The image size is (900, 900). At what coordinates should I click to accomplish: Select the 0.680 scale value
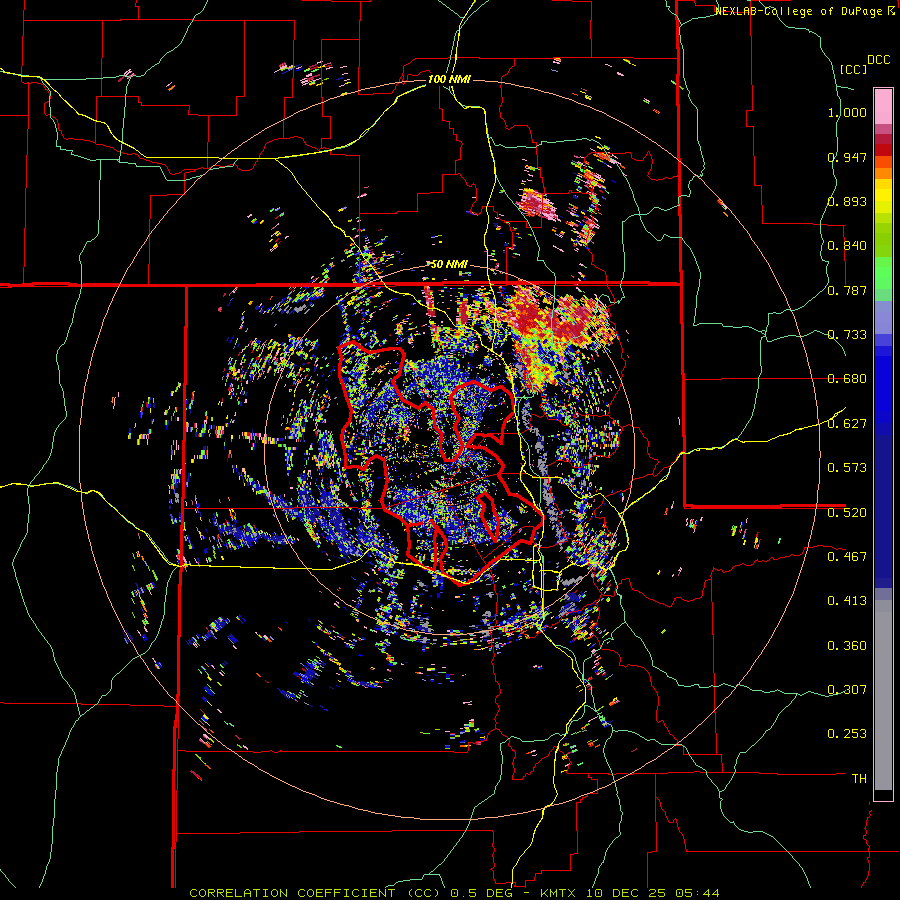(x=847, y=379)
